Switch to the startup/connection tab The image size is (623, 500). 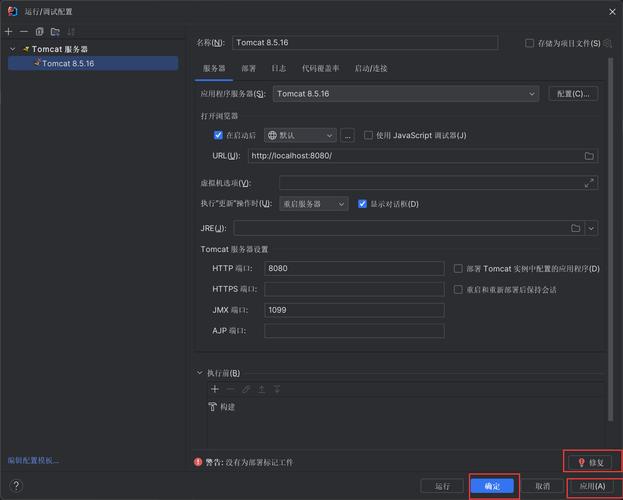tap(371, 68)
